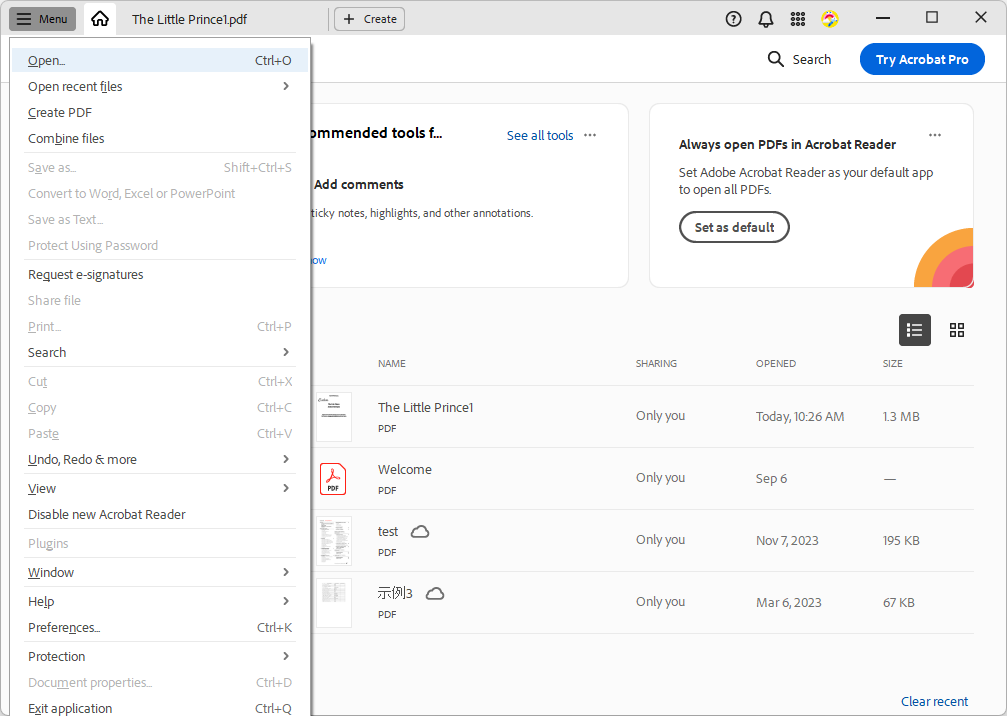Select Create PDF from the menu
The image size is (1007, 716).
coord(60,113)
